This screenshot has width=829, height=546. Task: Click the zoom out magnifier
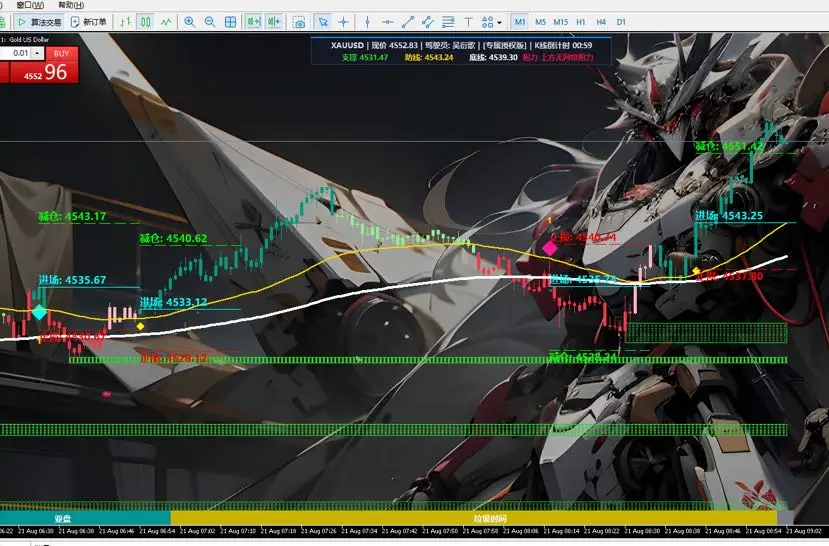(x=210, y=22)
